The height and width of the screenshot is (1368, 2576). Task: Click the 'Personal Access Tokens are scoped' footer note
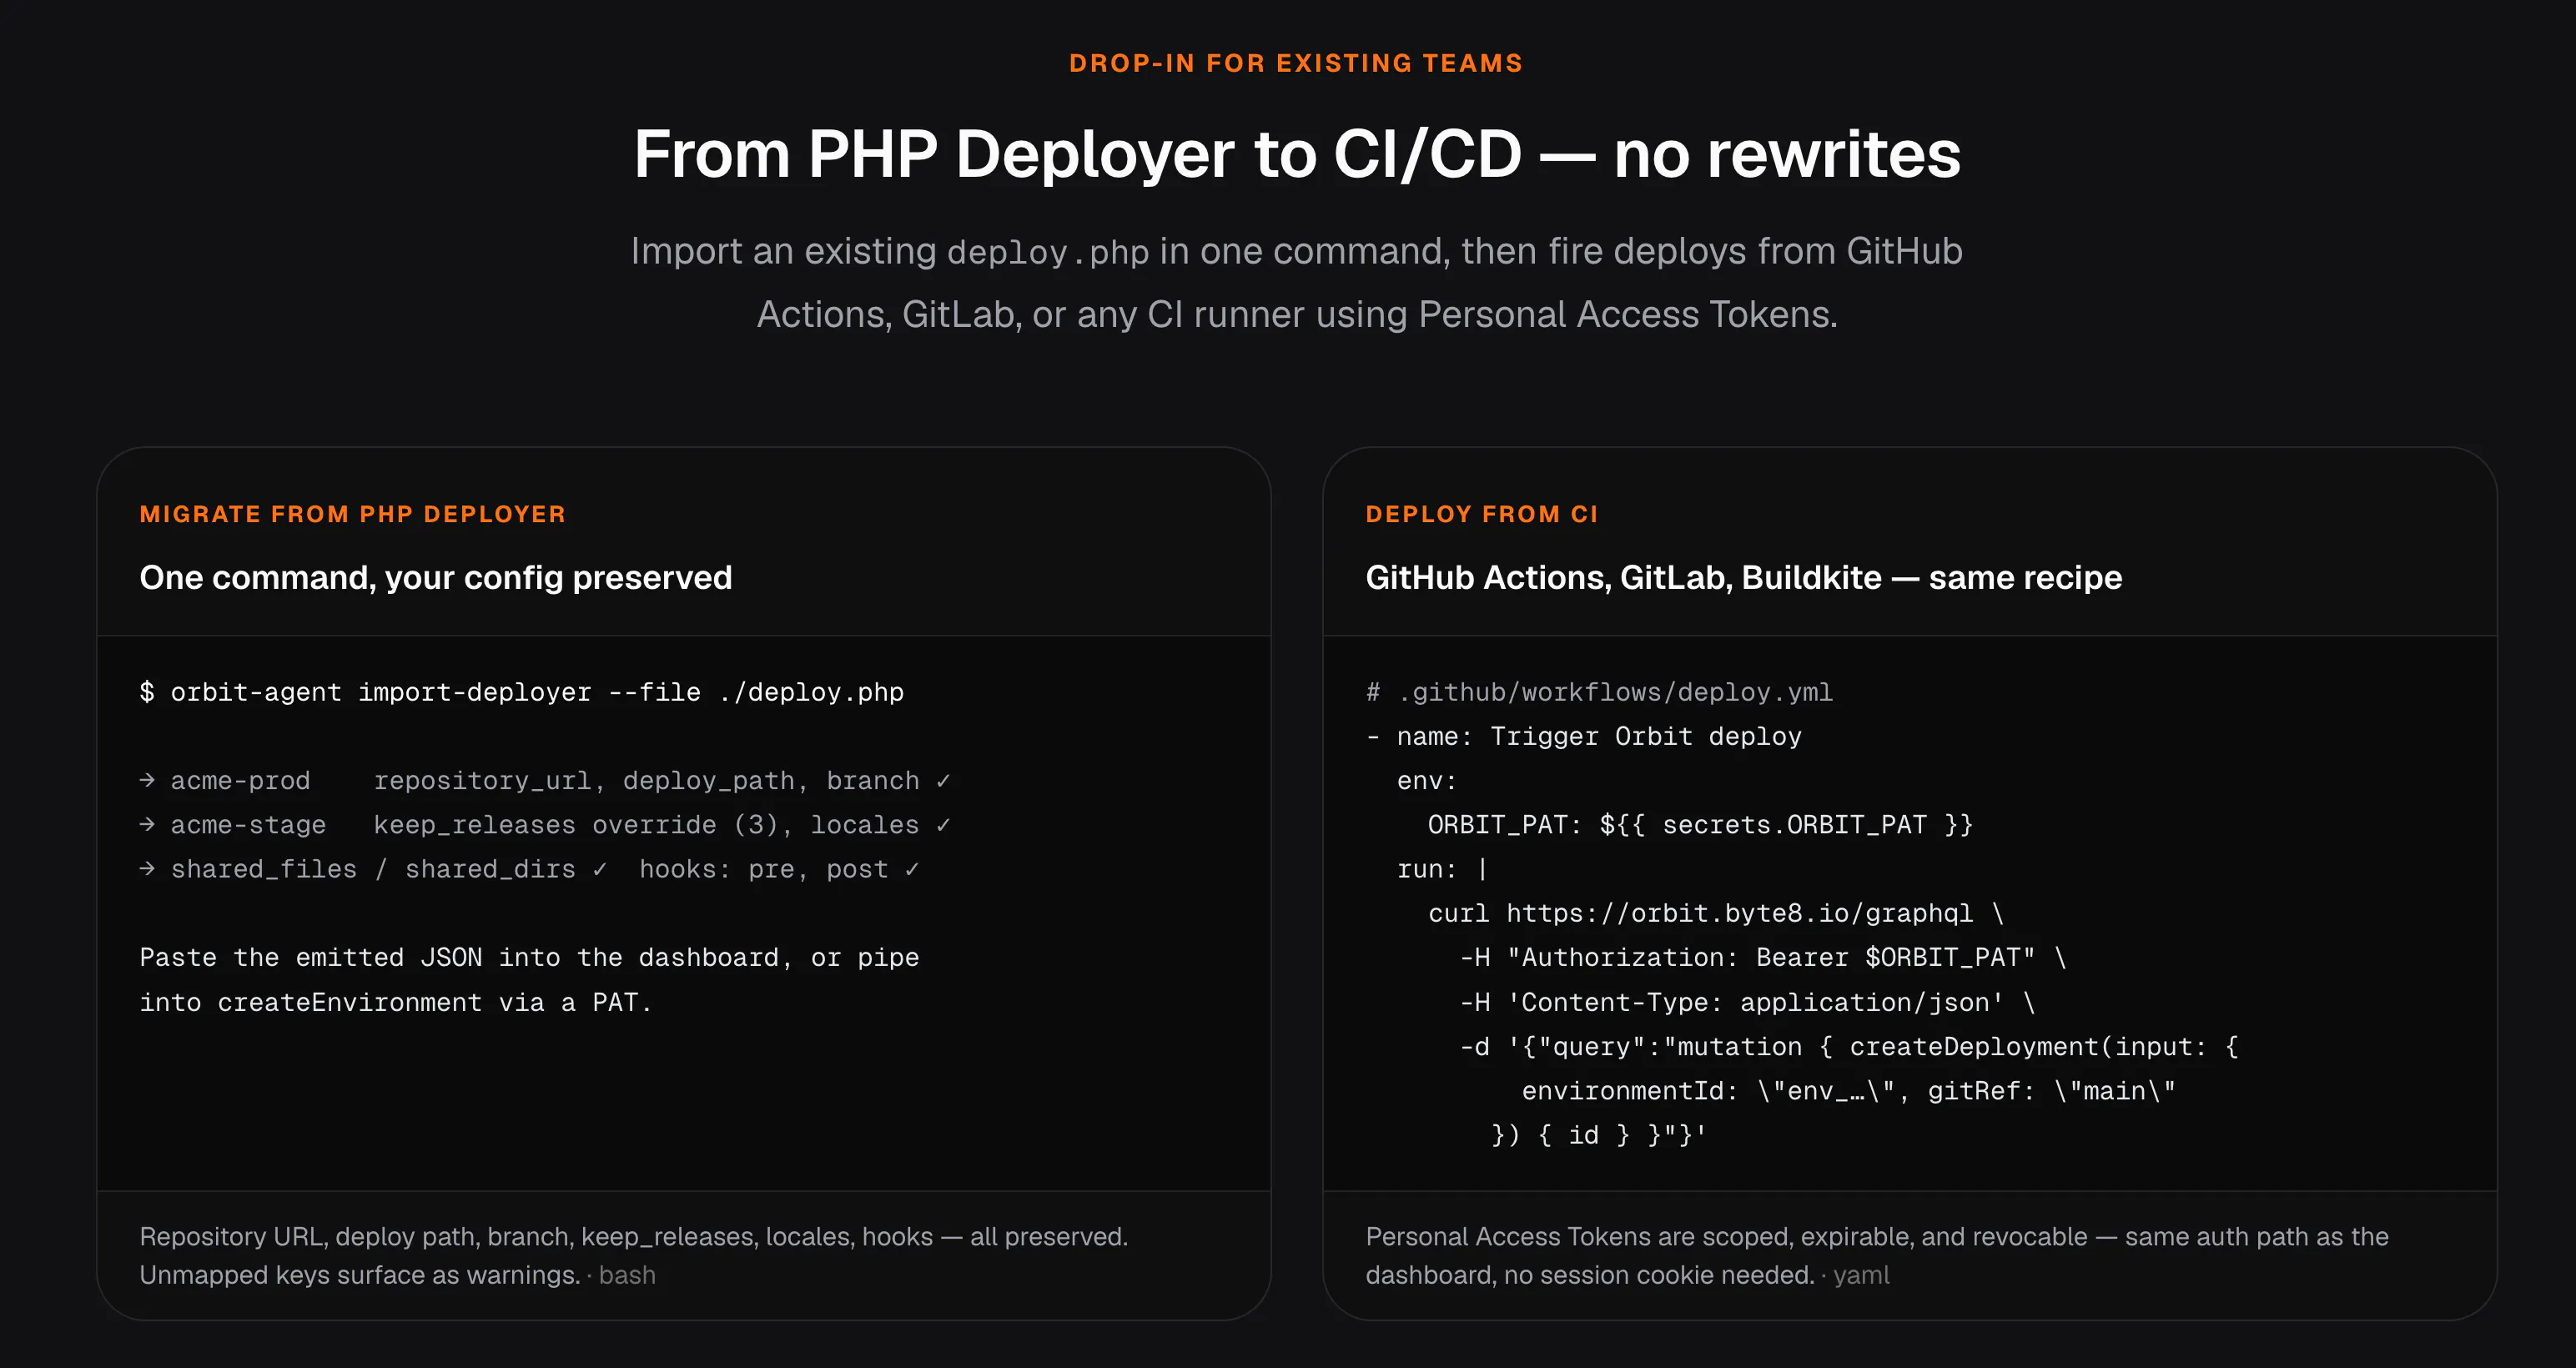pyautogui.click(x=1877, y=1256)
